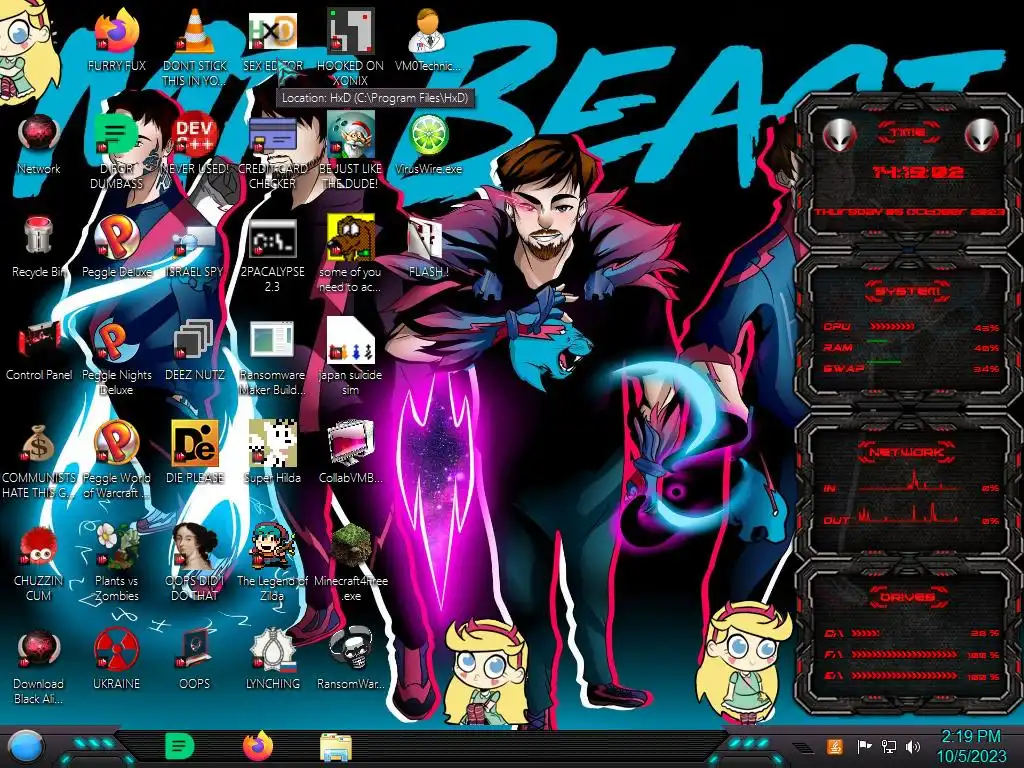Click the taskbar clock showing 2:19 PM
The image size is (1024, 768).
971,746
